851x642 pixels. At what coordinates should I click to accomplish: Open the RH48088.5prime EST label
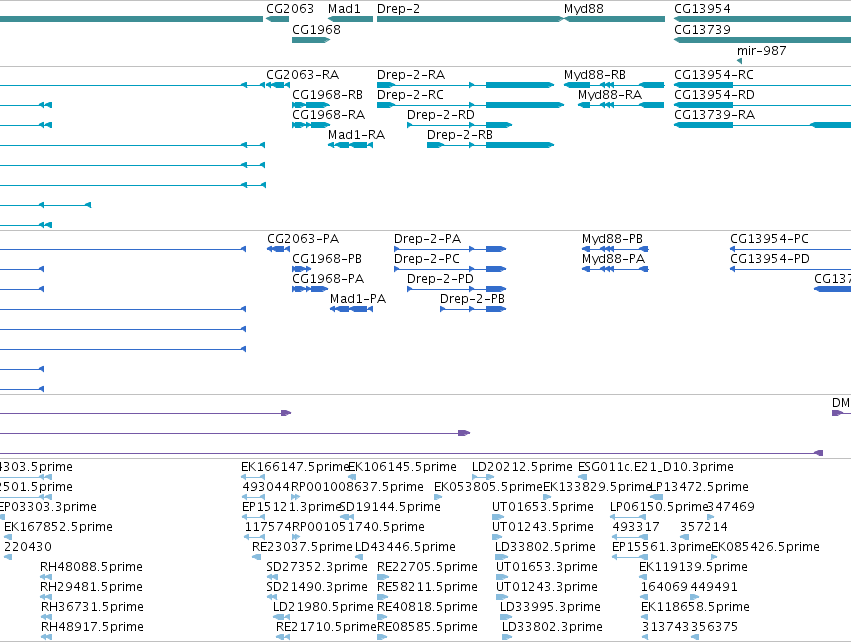(91, 568)
